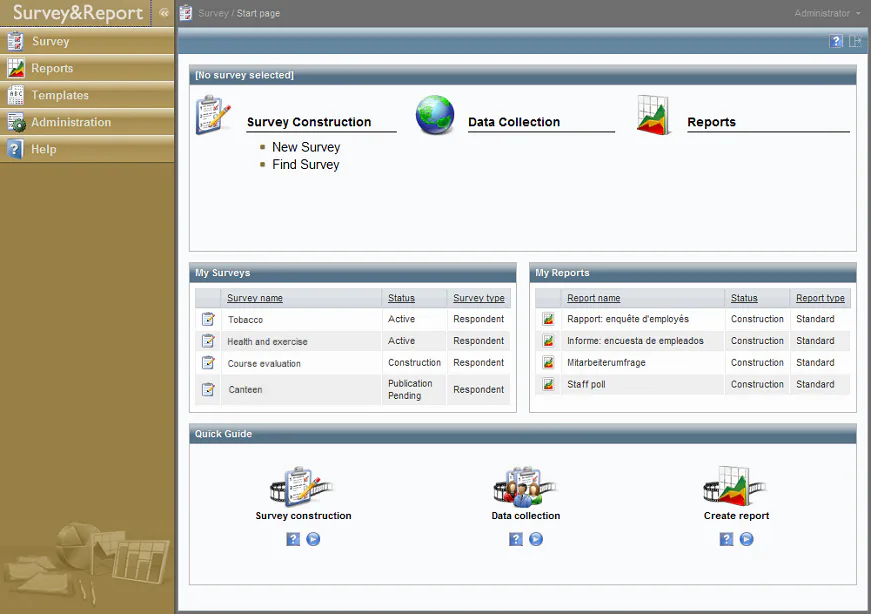Click the logout icon in top toolbar
Image resolution: width=871 pixels, height=614 pixels.
pos(855,41)
